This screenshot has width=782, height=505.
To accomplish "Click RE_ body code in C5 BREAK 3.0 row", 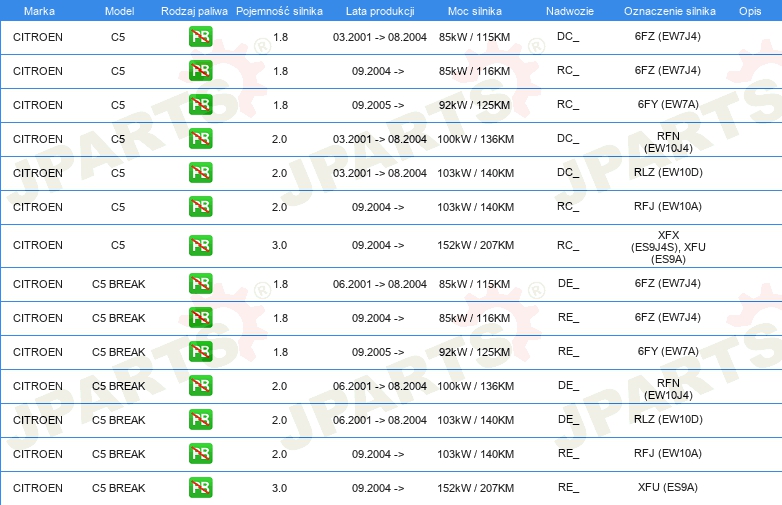I will tap(569, 487).
